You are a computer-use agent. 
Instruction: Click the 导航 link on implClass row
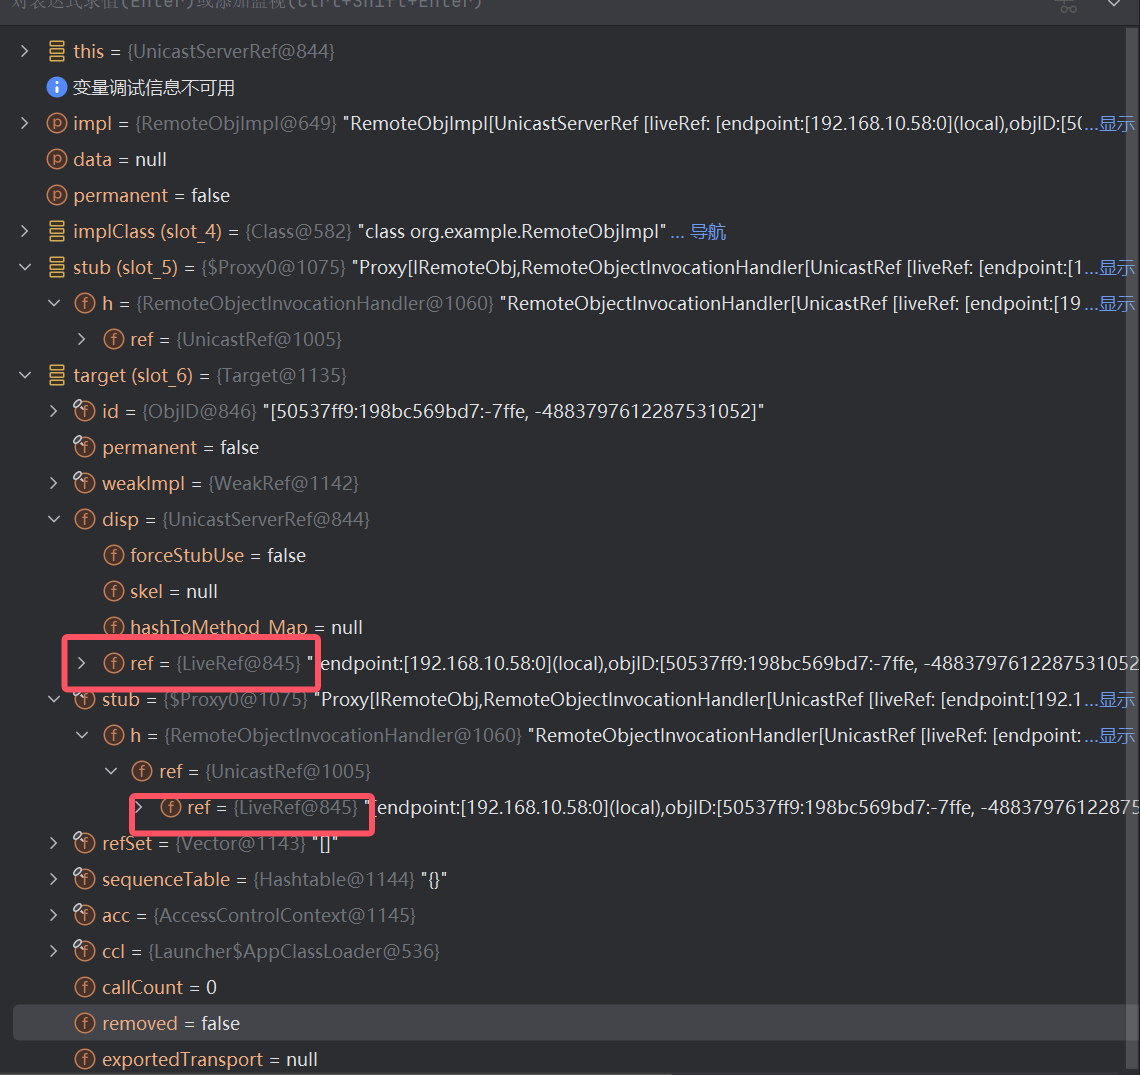pyautogui.click(x=708, y=232)
